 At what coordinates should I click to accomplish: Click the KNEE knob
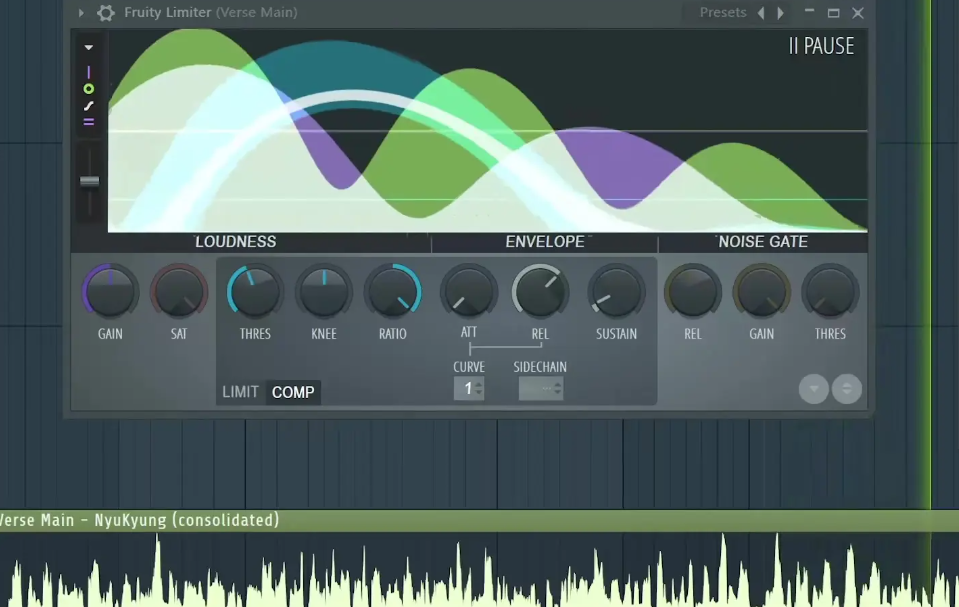click(324, 291)
